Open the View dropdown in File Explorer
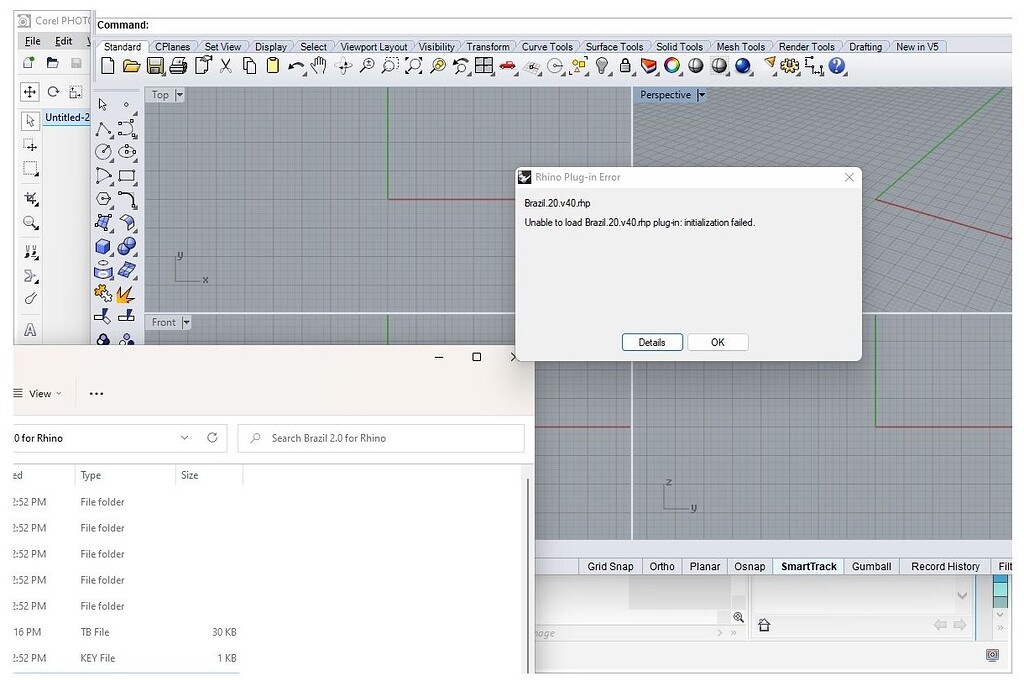 coord(40,393)
